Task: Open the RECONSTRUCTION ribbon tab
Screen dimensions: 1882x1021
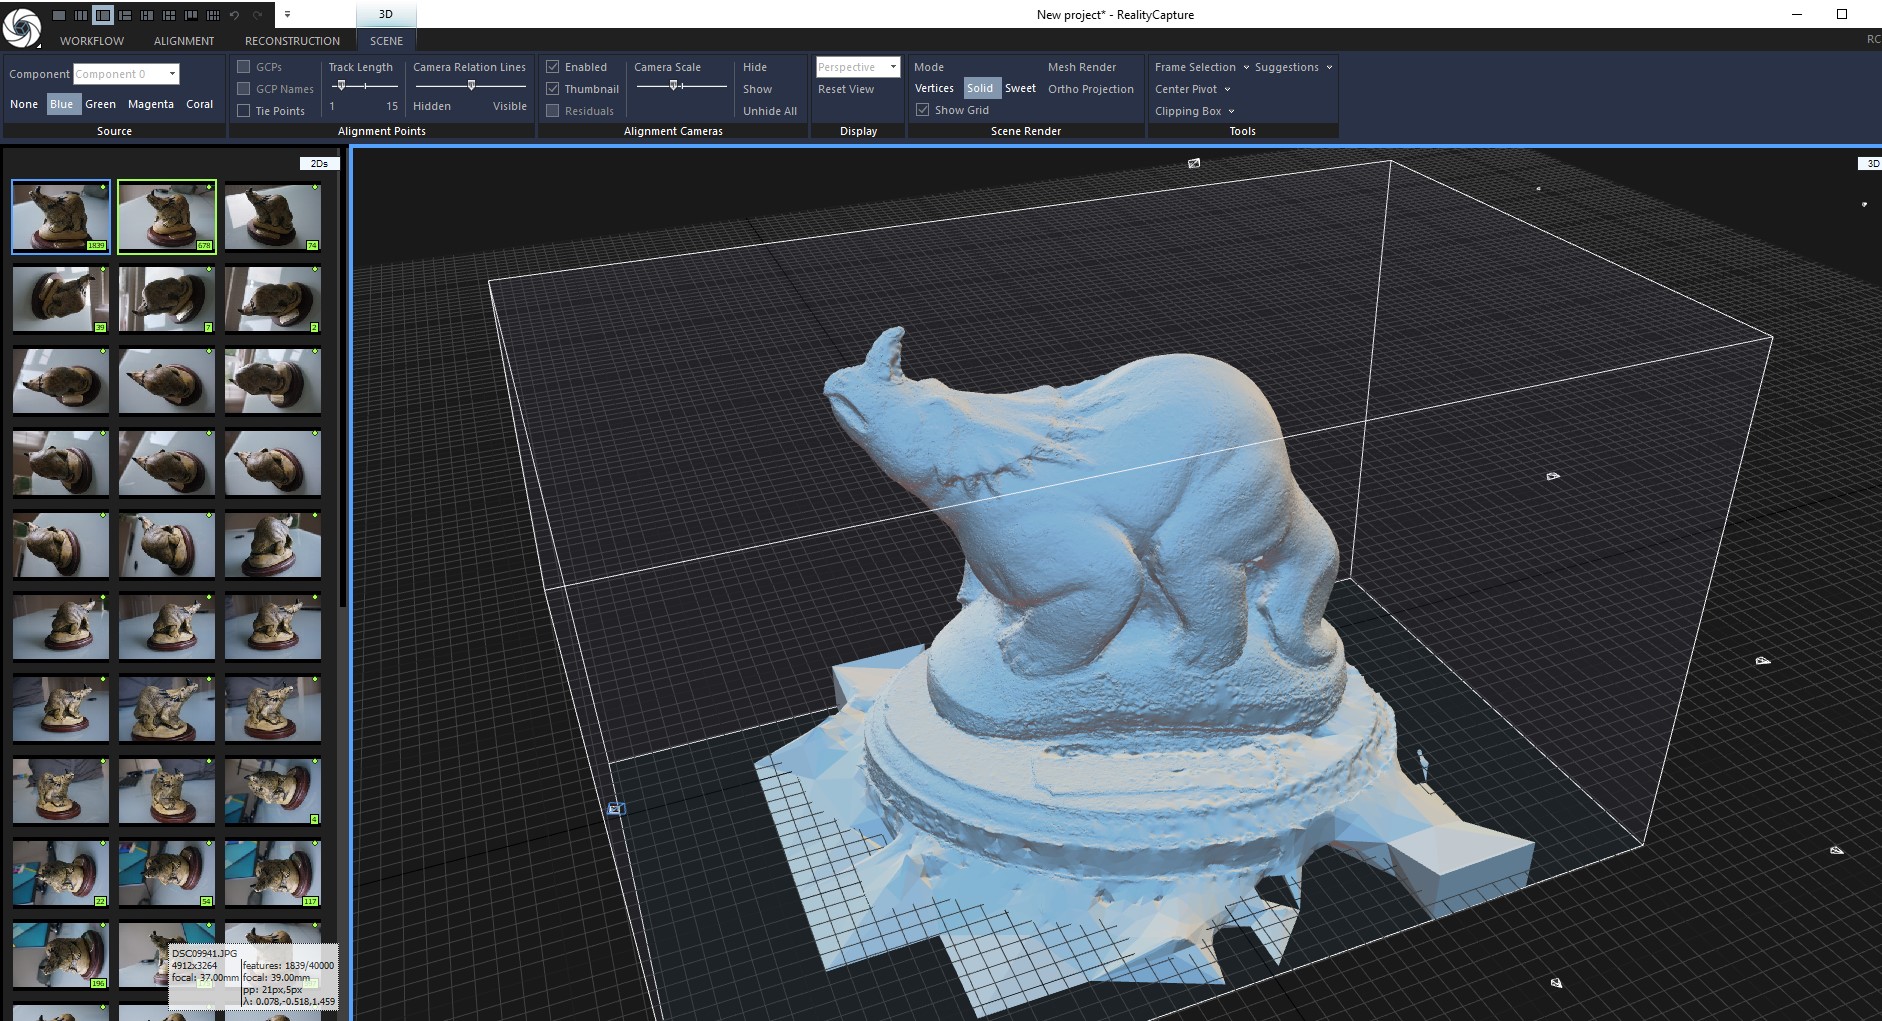Action: [292, 41]
